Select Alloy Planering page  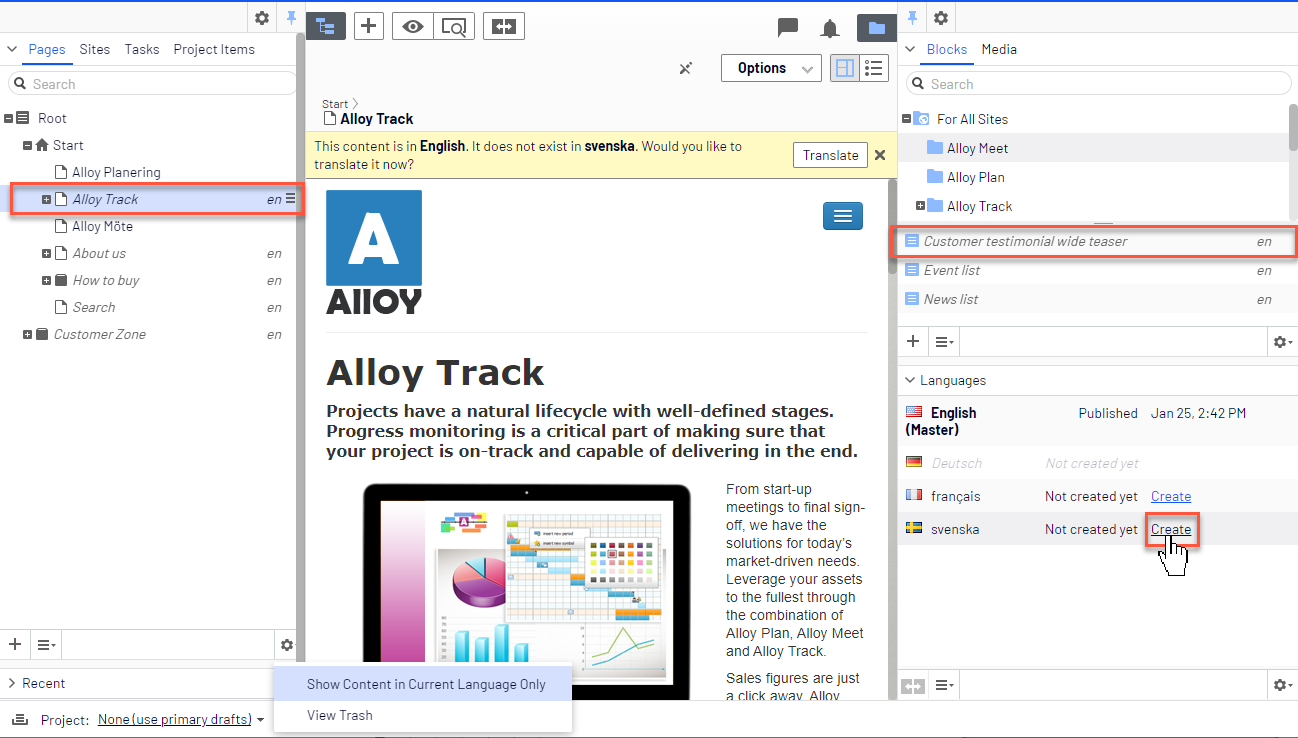pyautogui.click(x=116, y=172)
